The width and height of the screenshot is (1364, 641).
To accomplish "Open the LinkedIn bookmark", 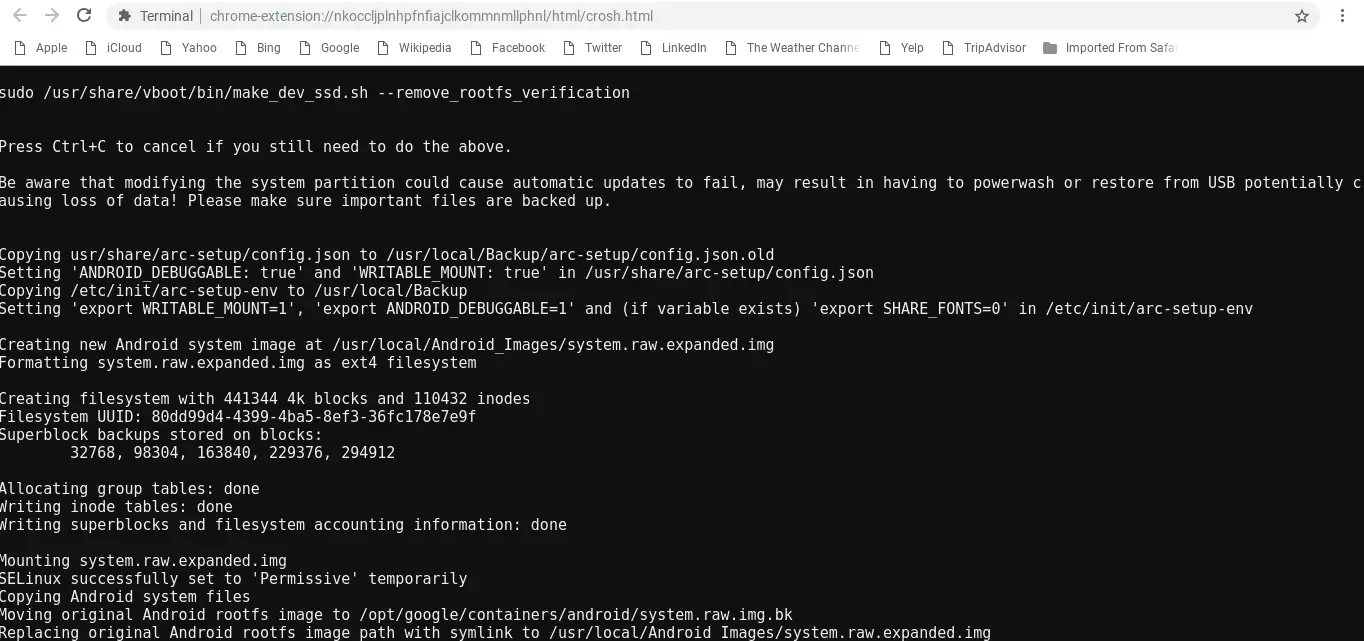I will (672, 47).
